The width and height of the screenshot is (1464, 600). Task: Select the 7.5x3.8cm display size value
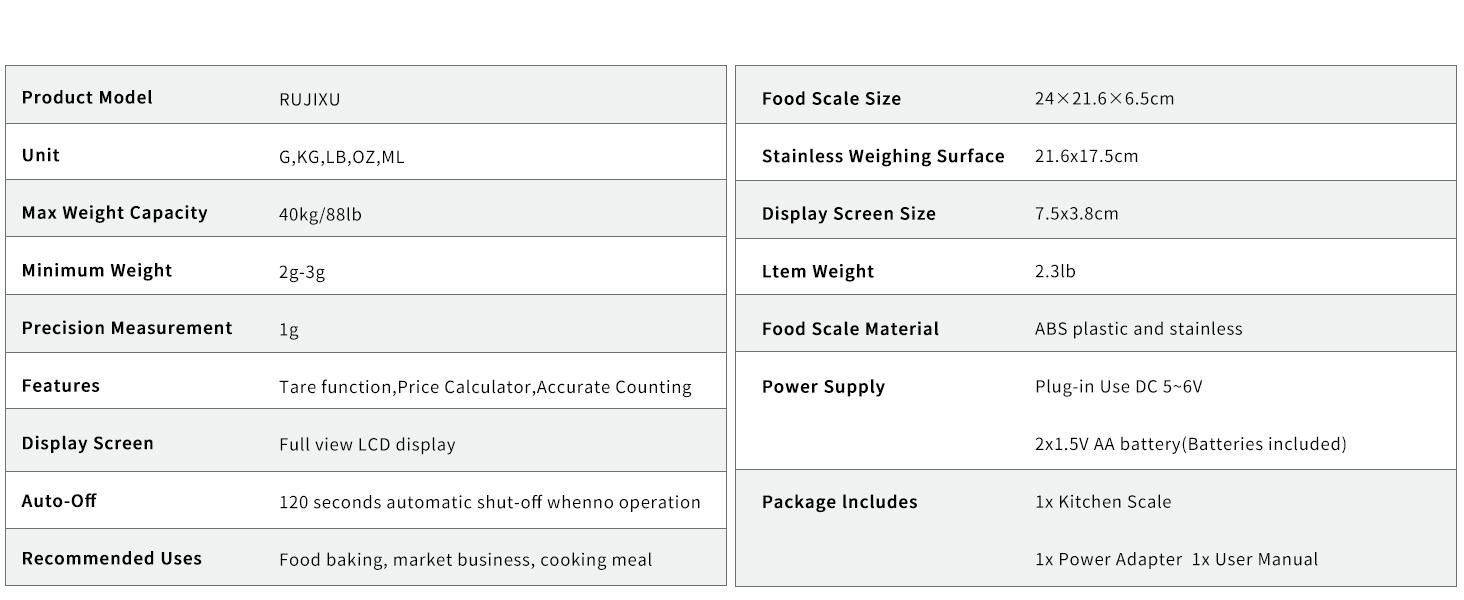click(x=1076, y=214)
